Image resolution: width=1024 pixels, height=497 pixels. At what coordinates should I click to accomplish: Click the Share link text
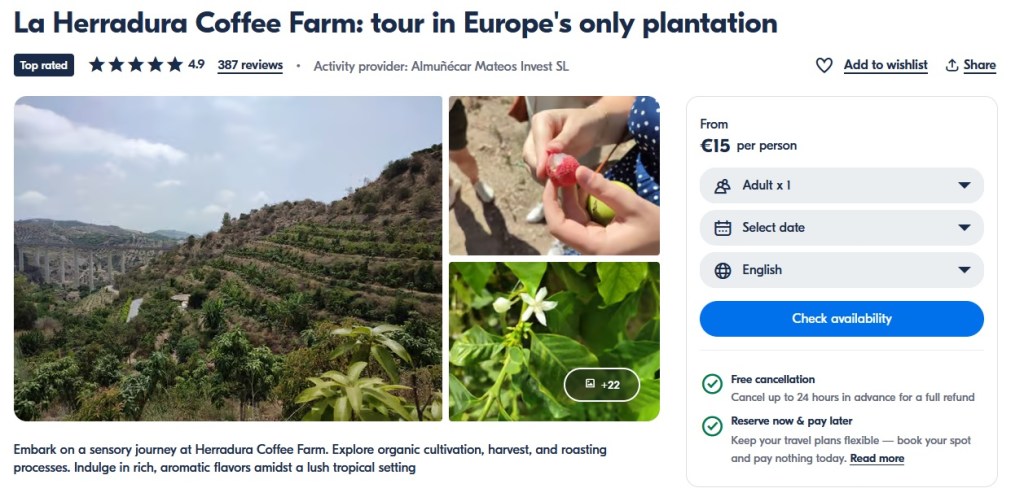coord(979,65)
